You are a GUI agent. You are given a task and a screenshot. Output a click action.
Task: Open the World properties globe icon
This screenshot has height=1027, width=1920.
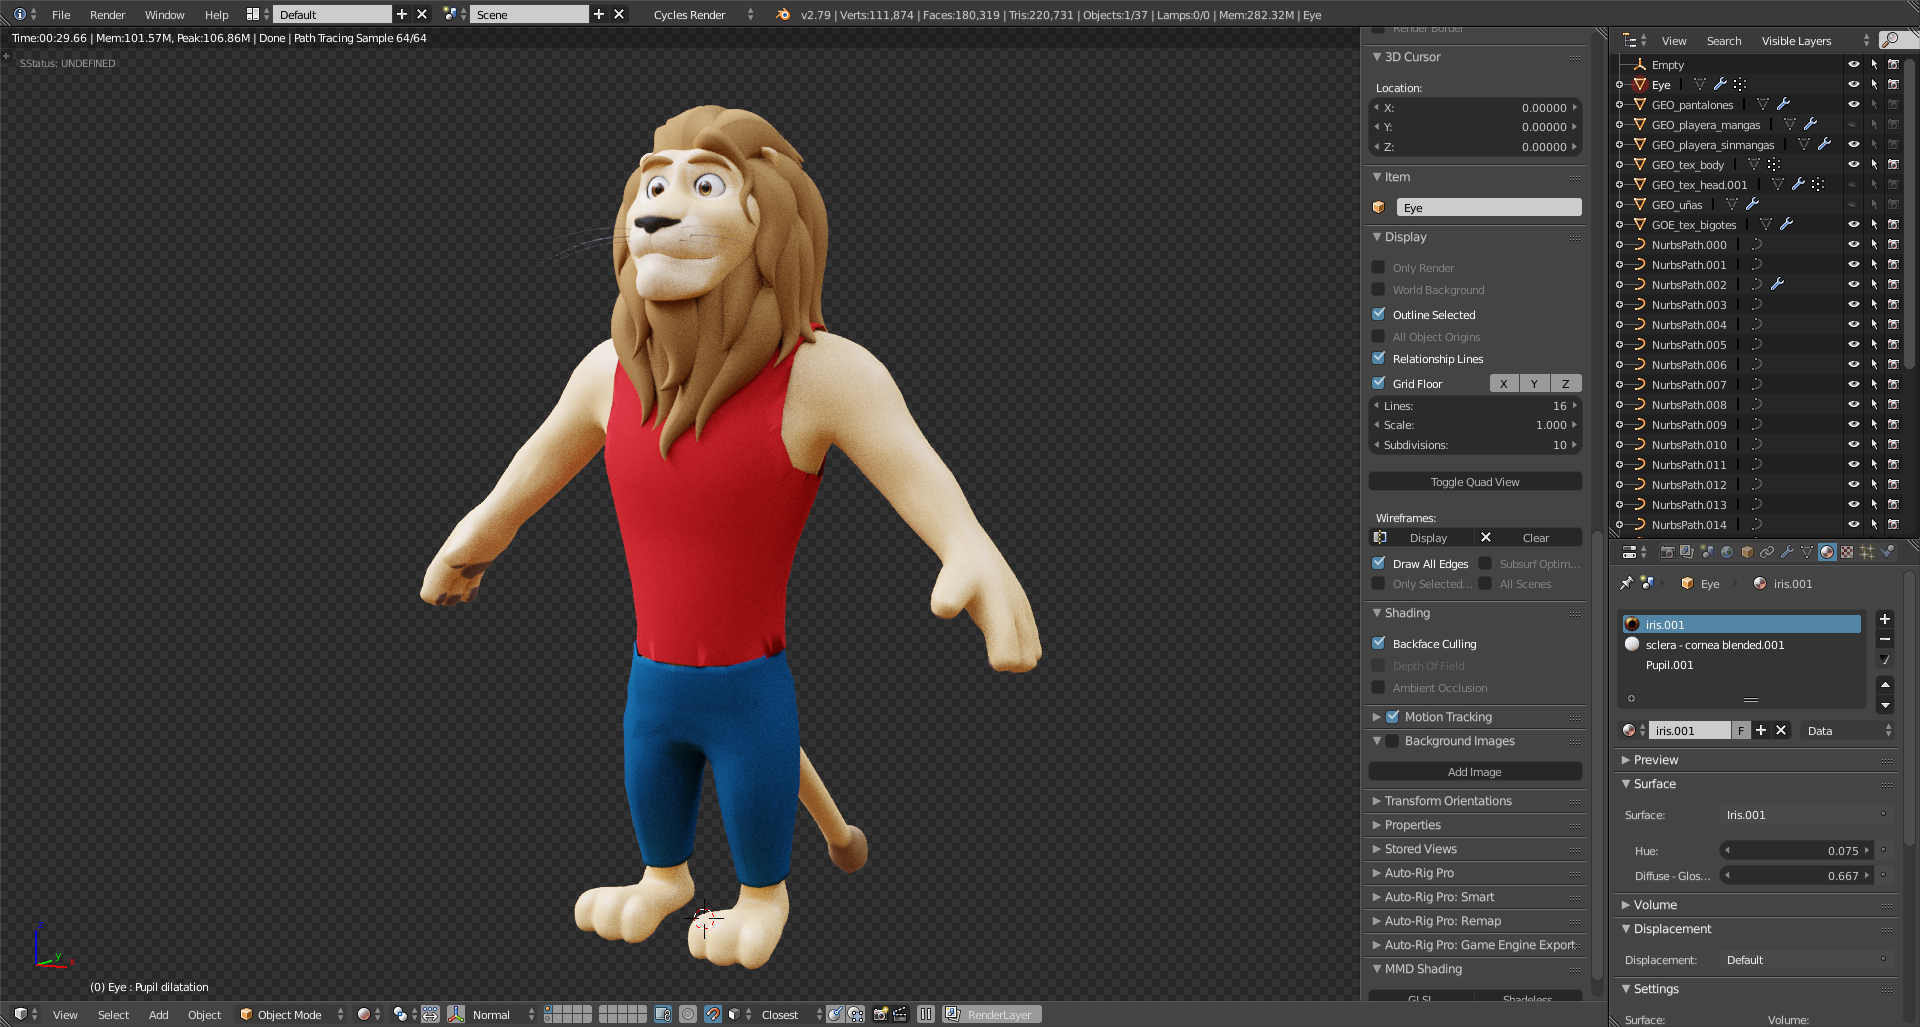click(1727, 552)
